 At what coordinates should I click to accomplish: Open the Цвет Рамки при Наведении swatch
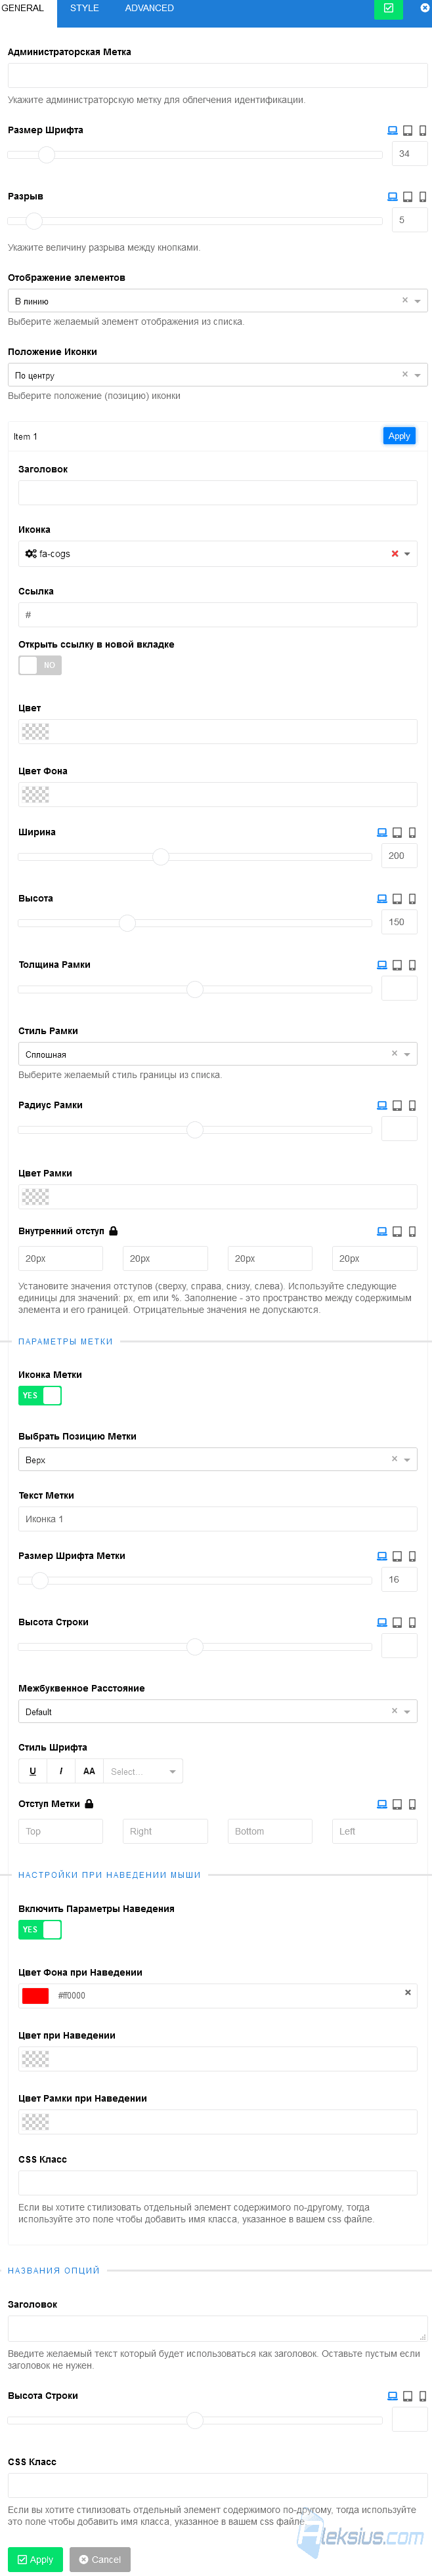pos(36,2121)
